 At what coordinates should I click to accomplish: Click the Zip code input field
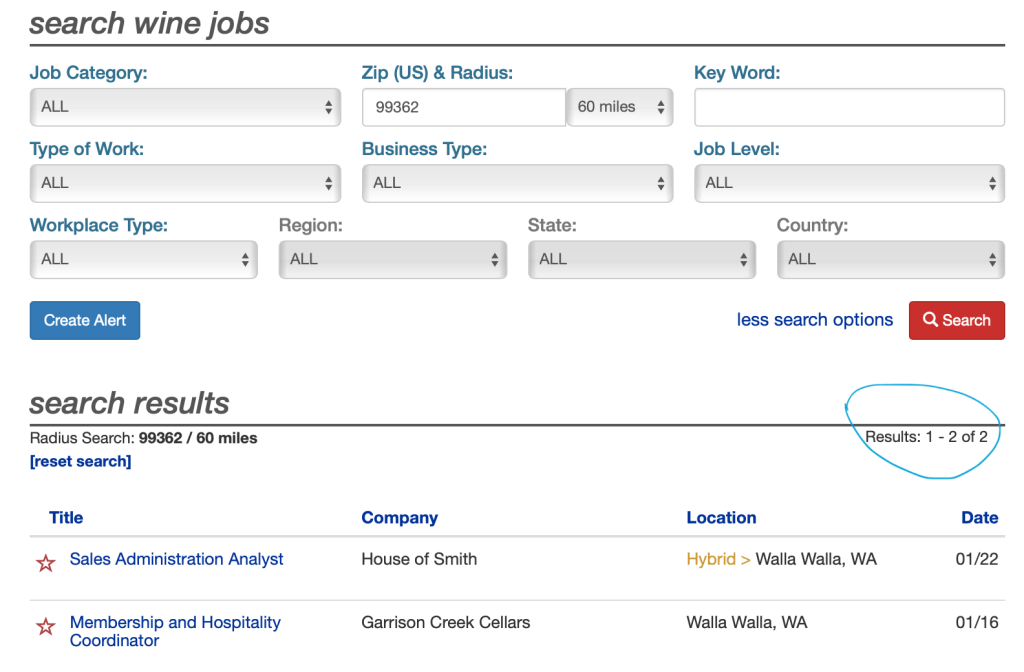[x=464, y=107]
